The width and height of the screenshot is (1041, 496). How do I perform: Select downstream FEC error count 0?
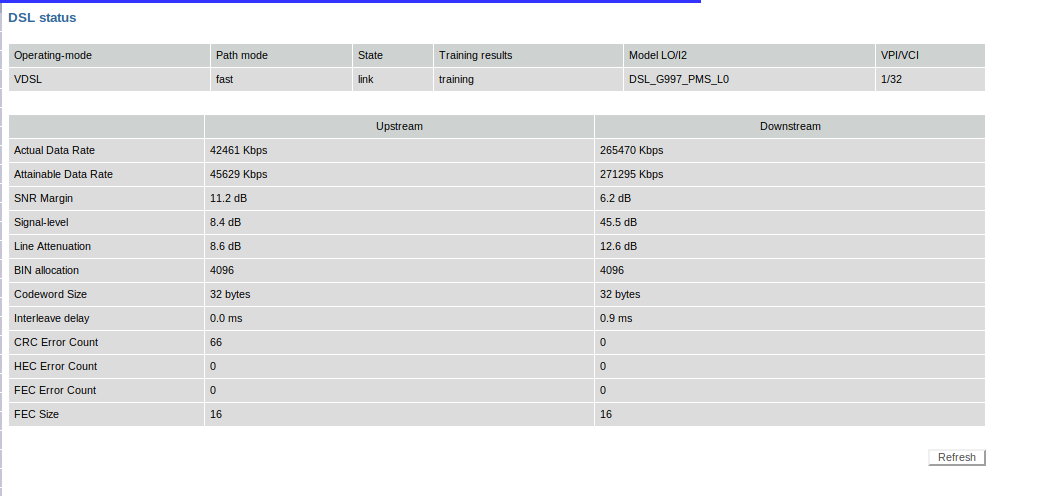[603, 389]
